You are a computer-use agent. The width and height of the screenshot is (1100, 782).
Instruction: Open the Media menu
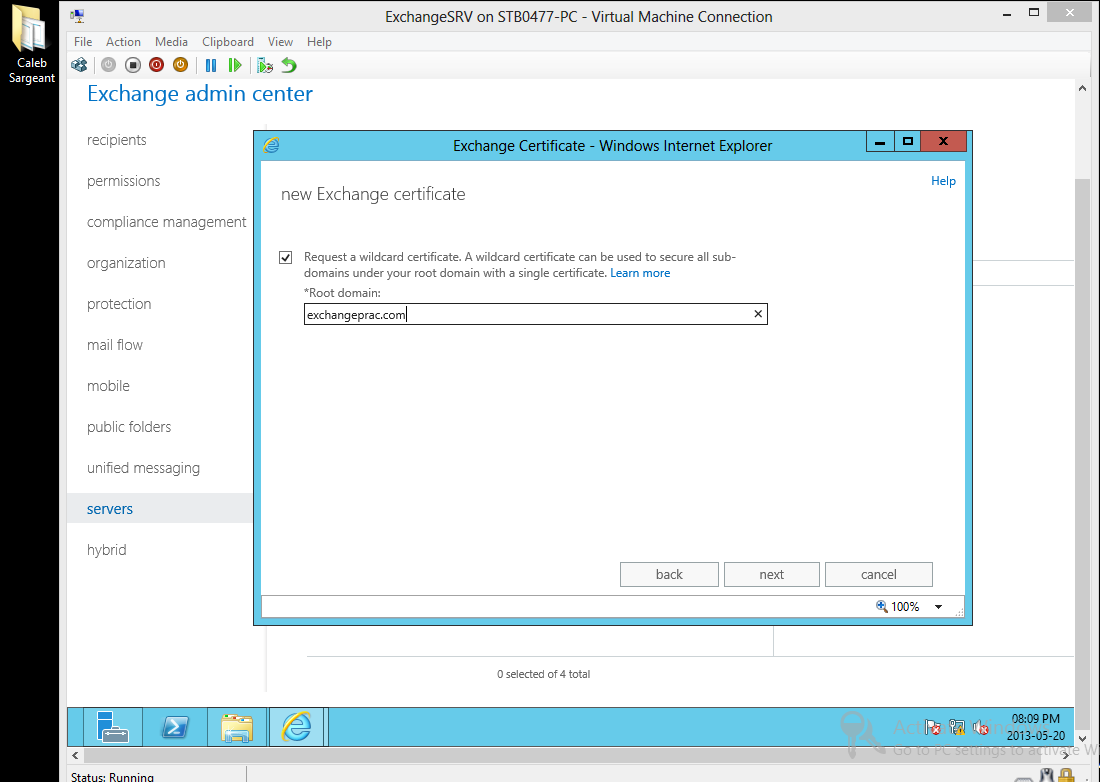[x=171, y=42]
